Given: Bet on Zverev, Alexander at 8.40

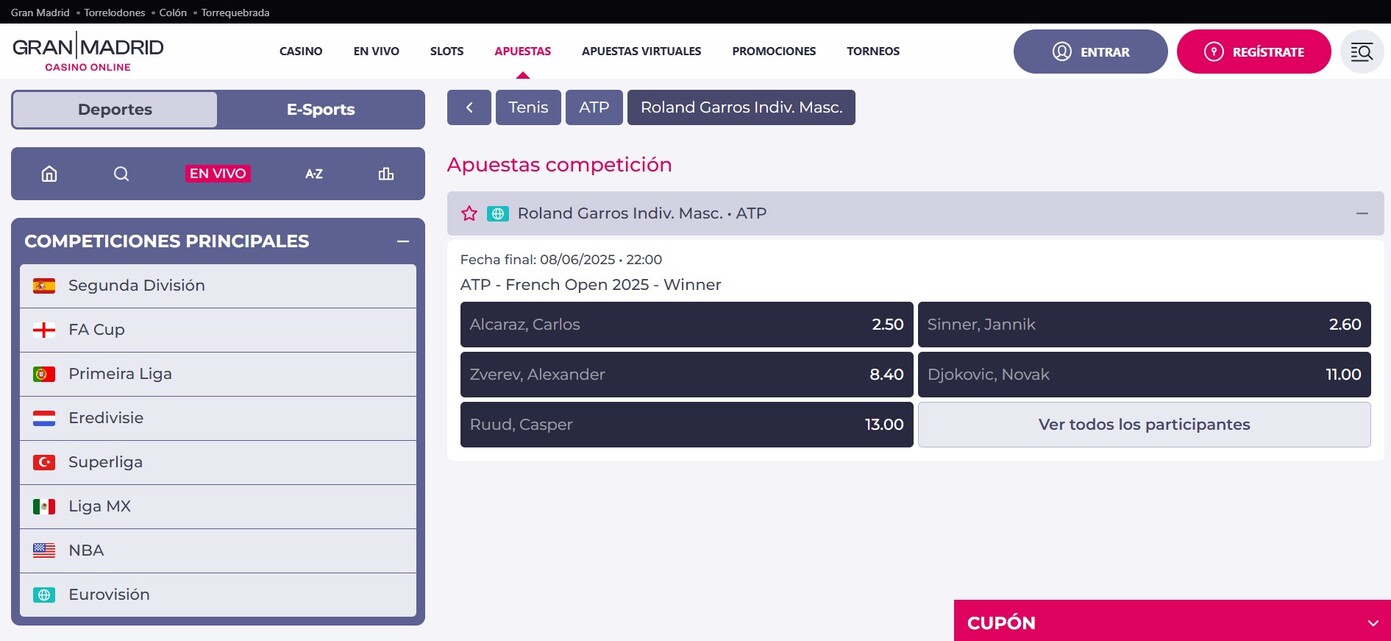Looking at the screenshot, I should click(x=687, y=375).
